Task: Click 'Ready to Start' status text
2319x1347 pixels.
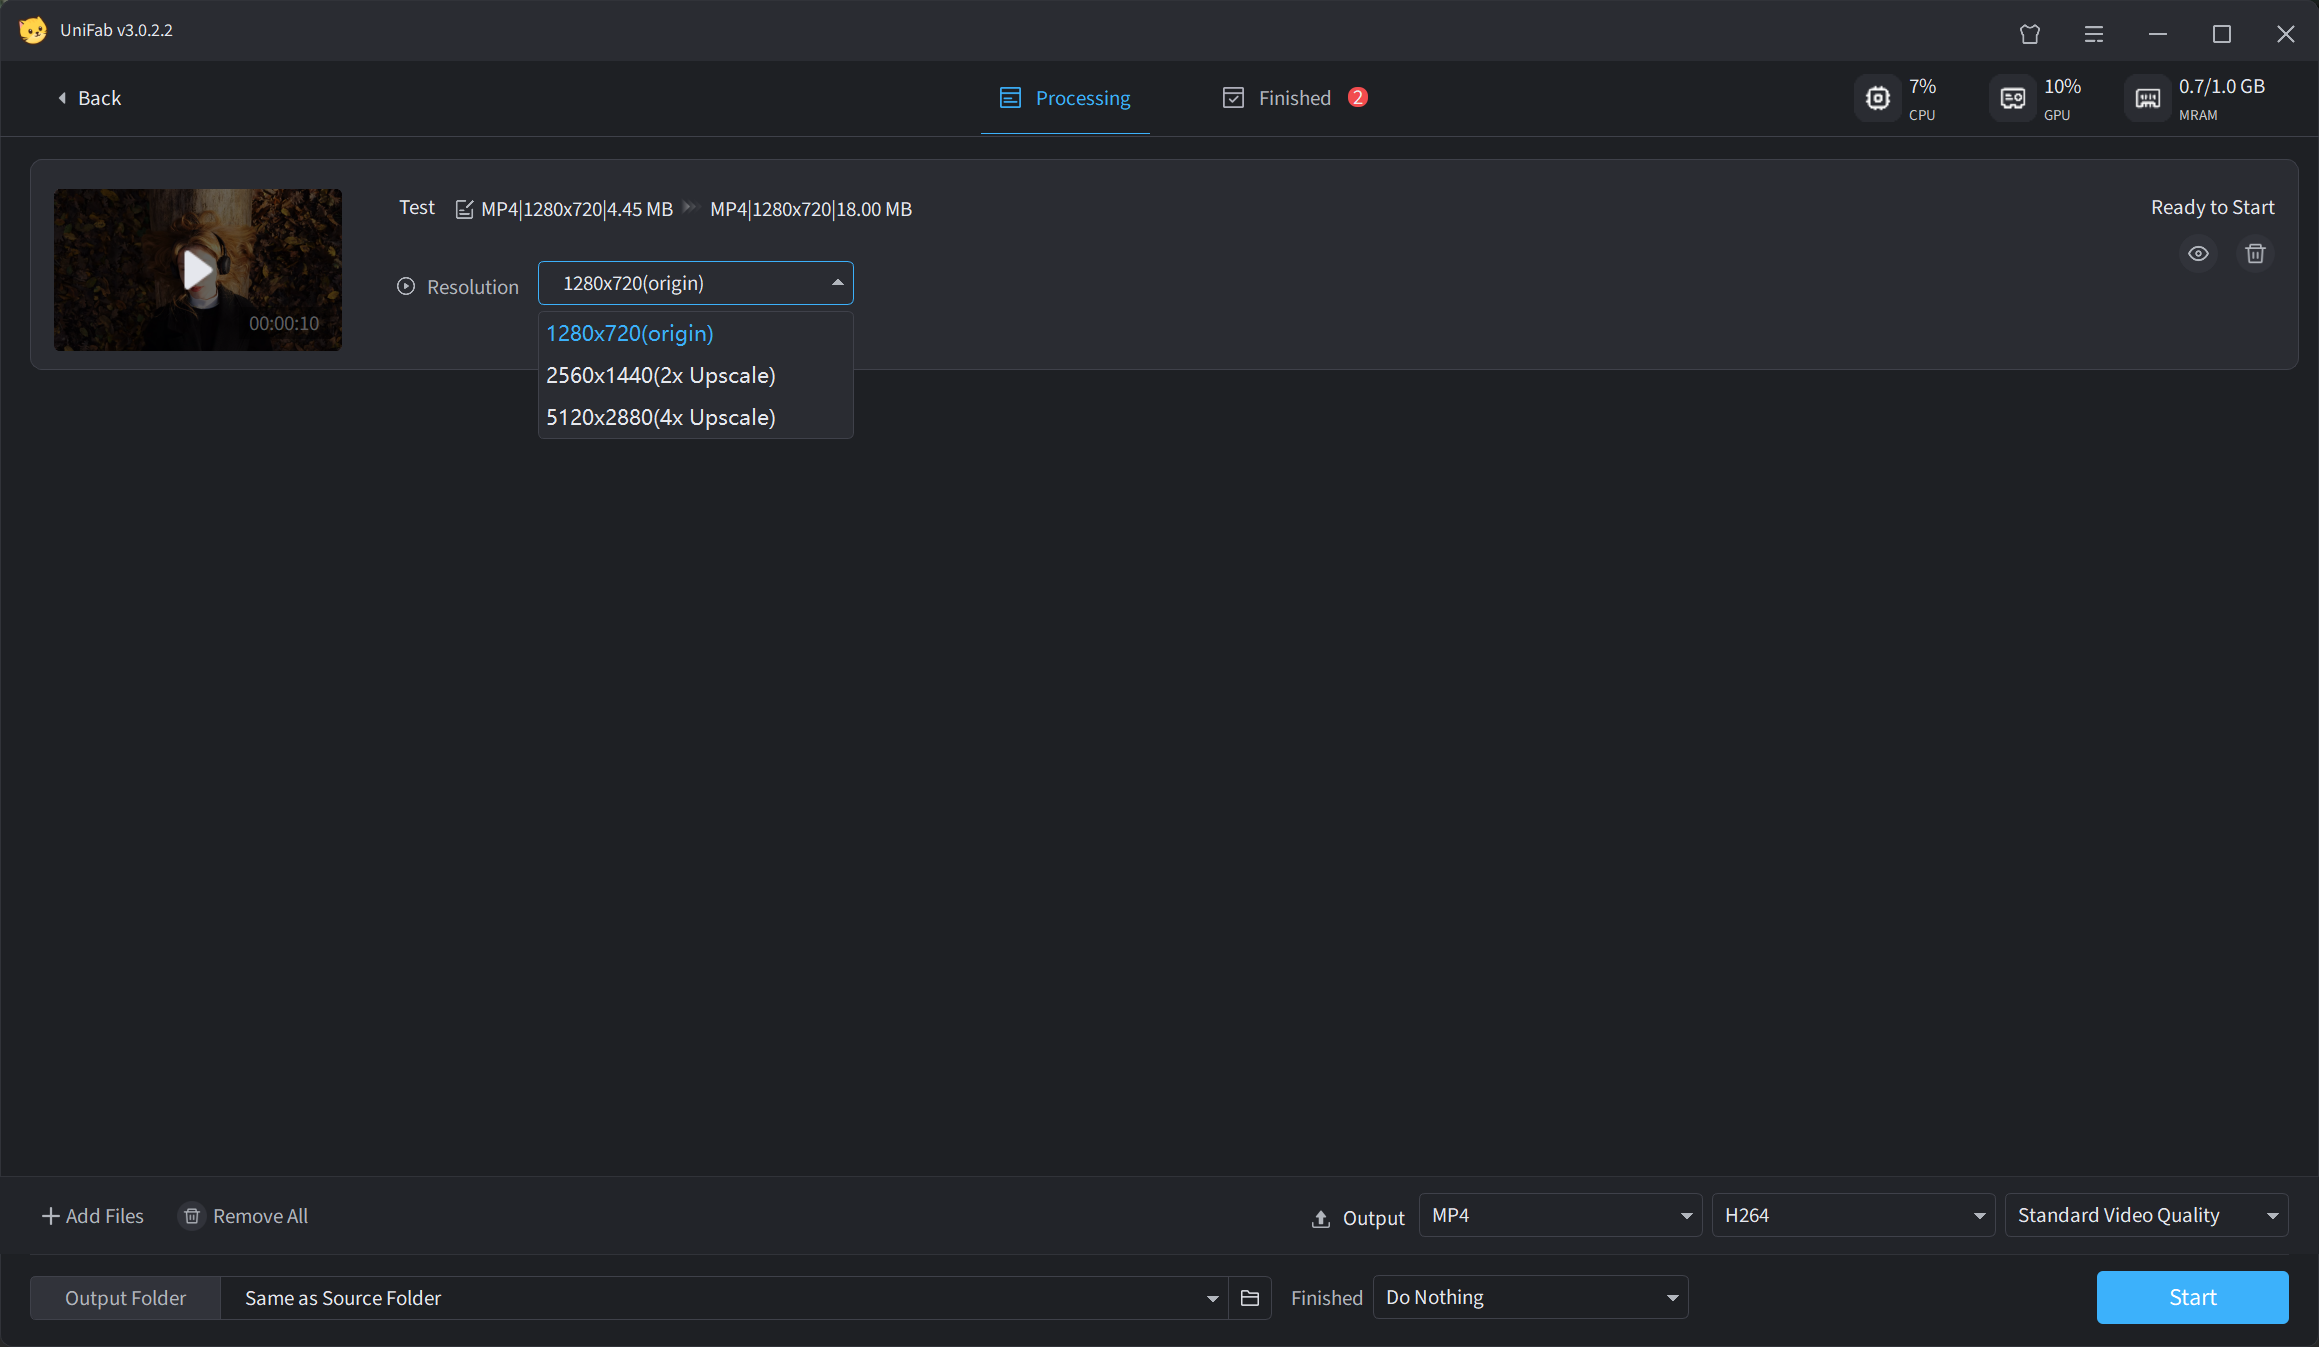Action: (2212, 207)
